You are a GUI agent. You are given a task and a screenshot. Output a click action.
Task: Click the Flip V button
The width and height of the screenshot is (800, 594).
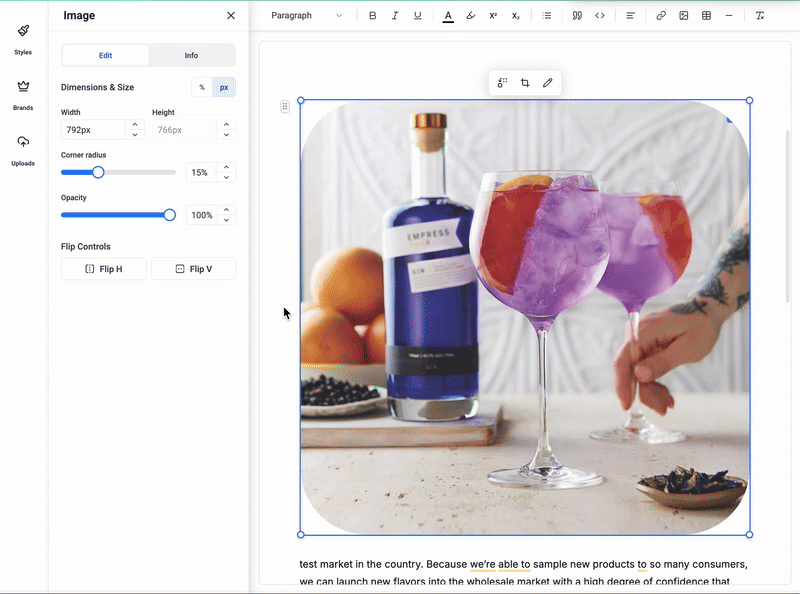click(193, 269)
